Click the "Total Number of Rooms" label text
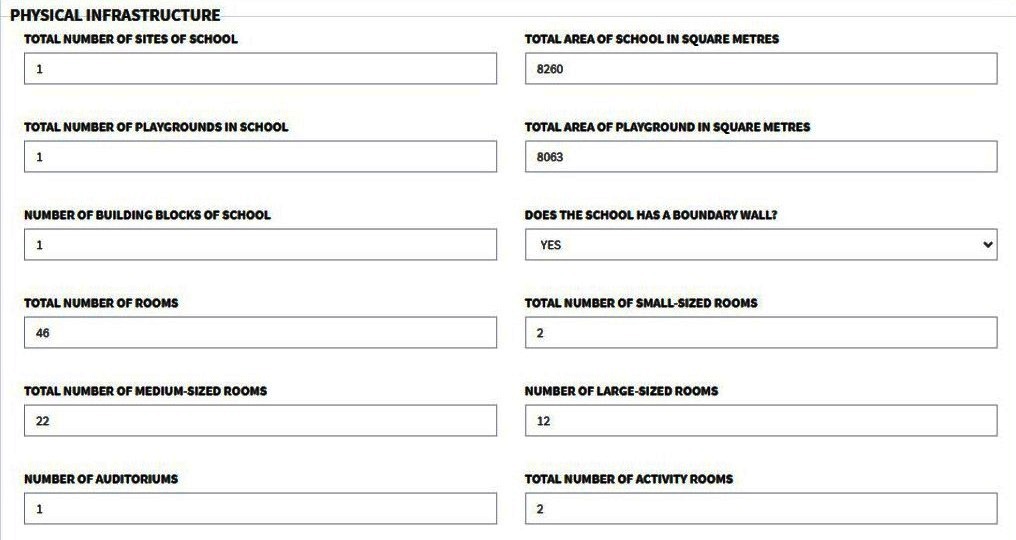This screenshot has height=540, width=1016. point(101,303)
